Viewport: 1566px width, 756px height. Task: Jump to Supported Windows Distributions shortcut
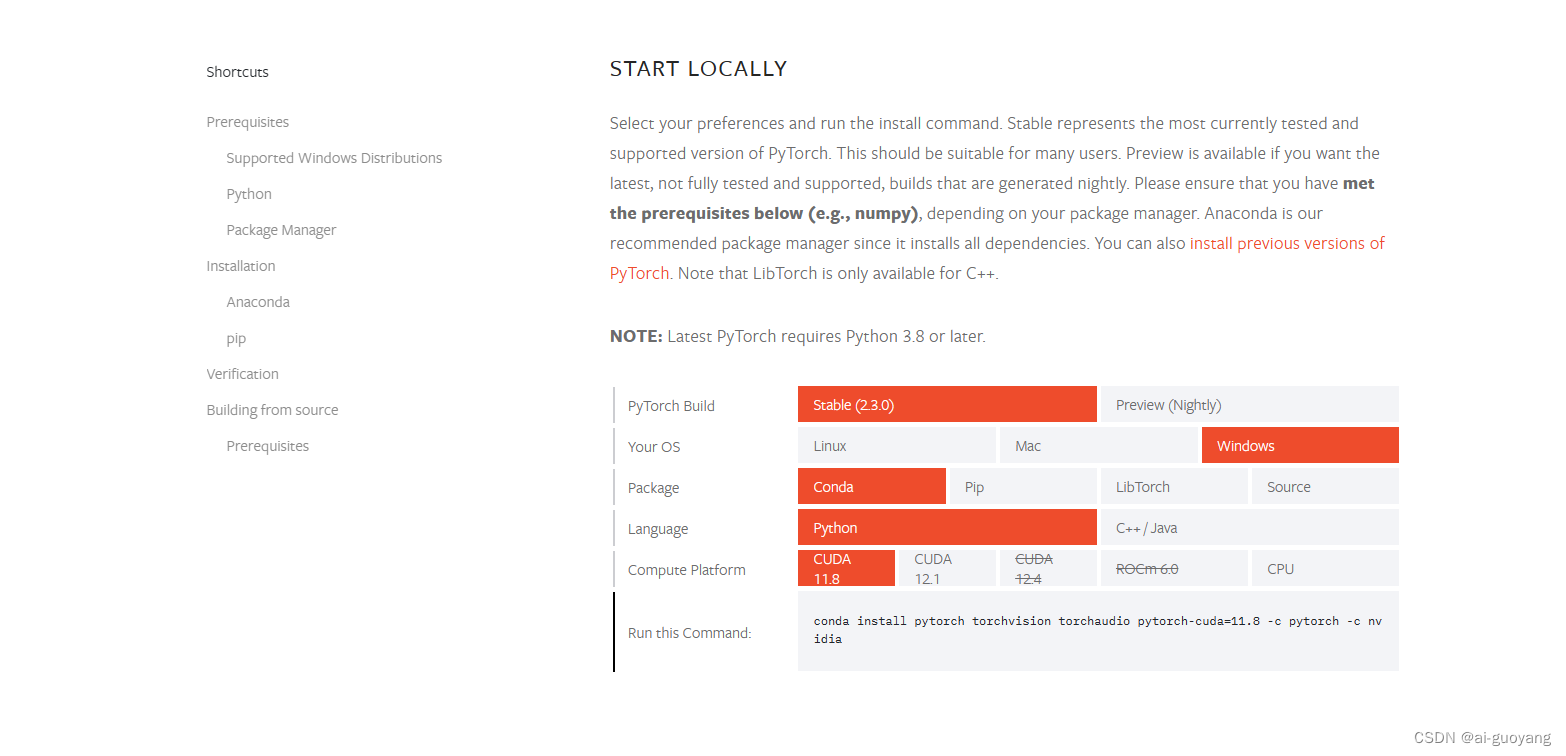click(x=334, y=158)
